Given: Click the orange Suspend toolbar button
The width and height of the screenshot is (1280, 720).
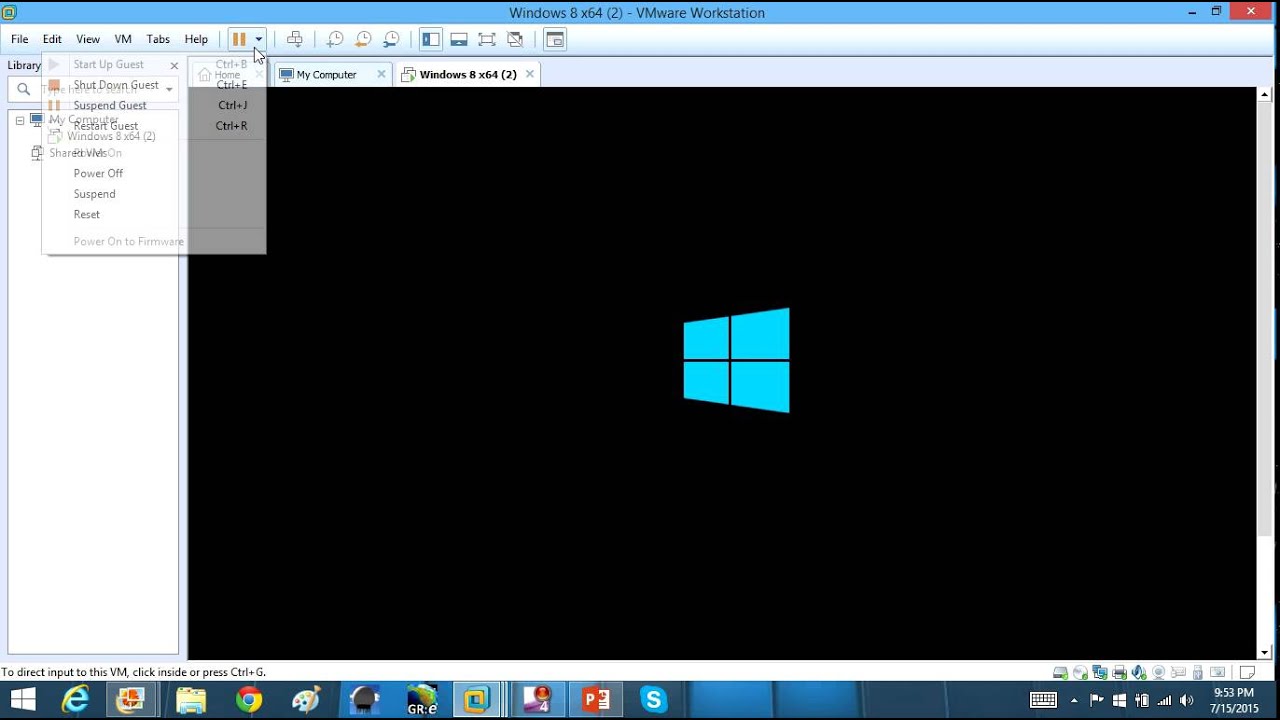Looking at the screenshot, I should point(239,39).
